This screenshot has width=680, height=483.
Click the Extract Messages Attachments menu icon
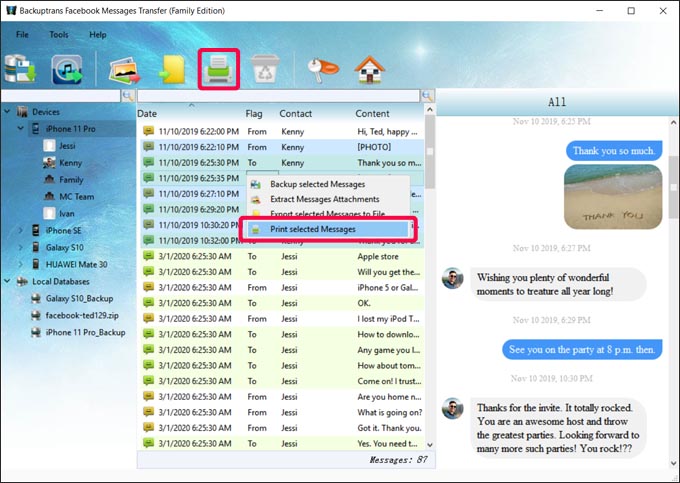(256, 199)
